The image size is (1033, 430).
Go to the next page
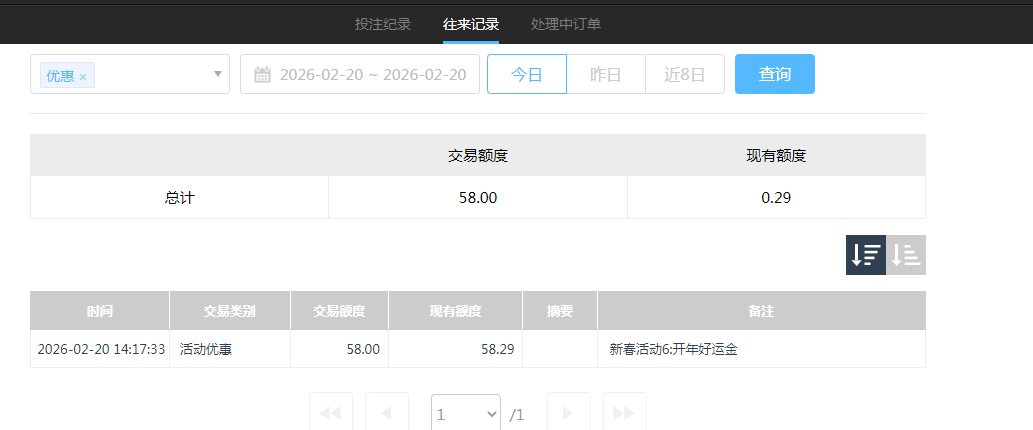point(568,413)
